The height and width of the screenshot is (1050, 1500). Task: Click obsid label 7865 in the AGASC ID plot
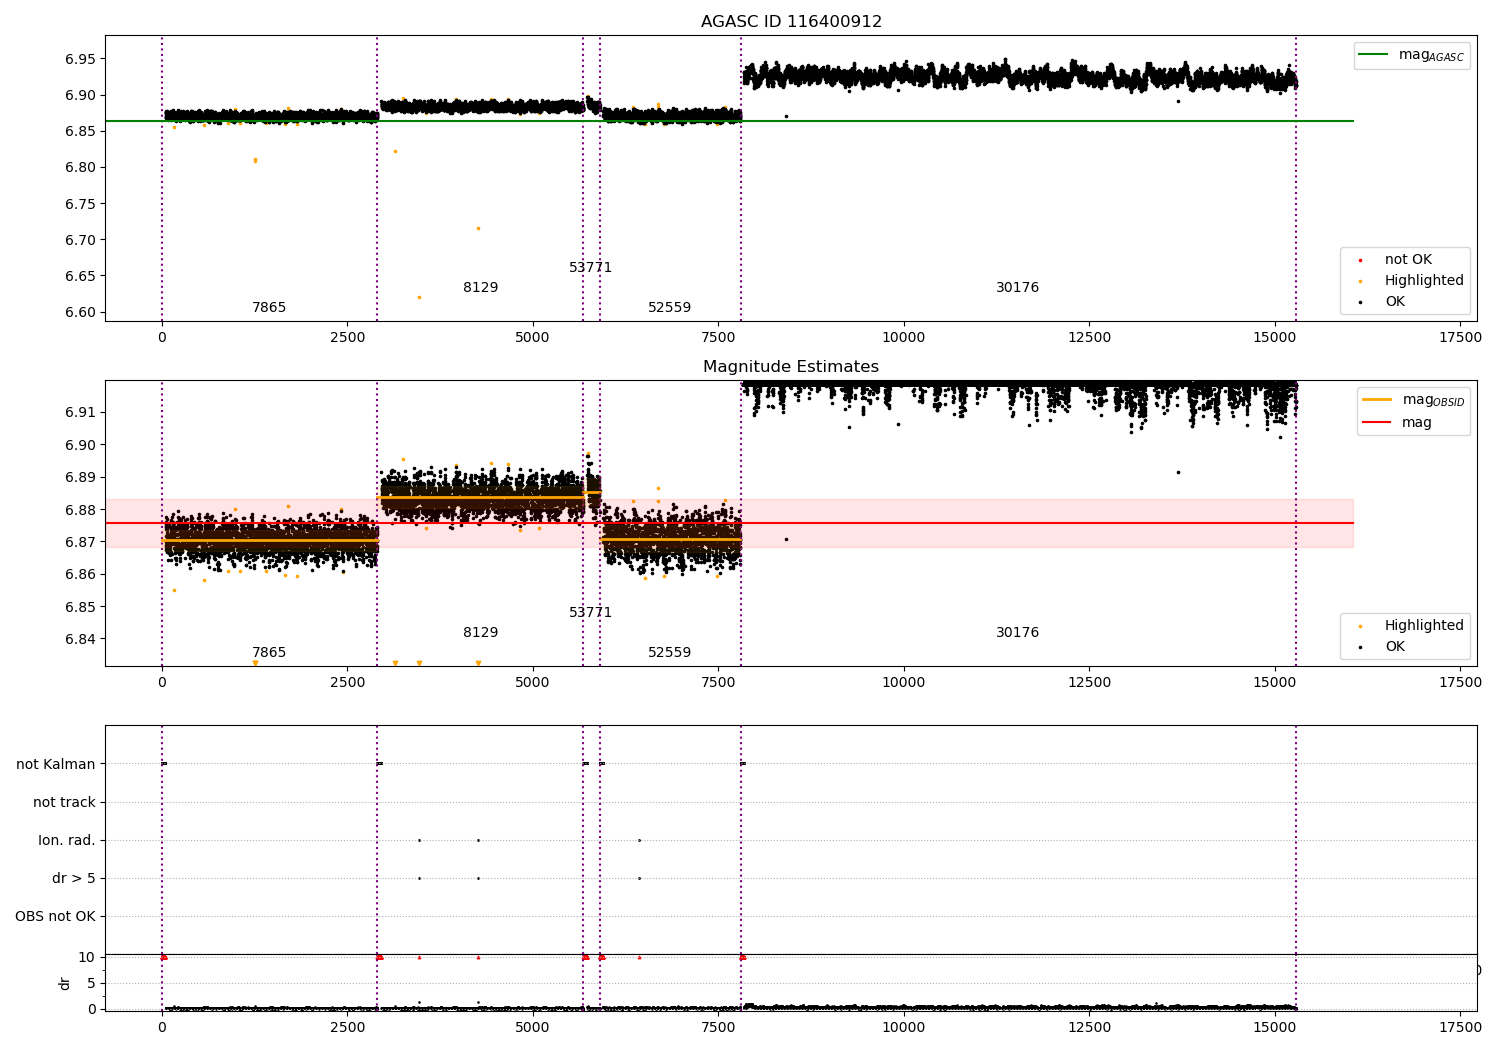tap(269, 308)
